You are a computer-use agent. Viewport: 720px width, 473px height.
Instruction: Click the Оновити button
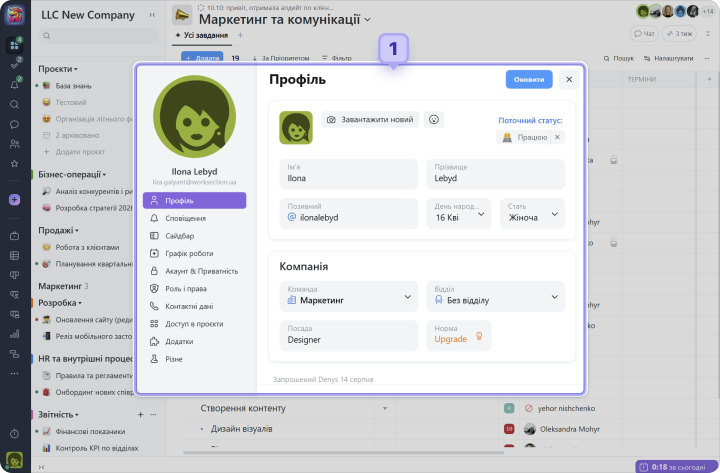528,80
